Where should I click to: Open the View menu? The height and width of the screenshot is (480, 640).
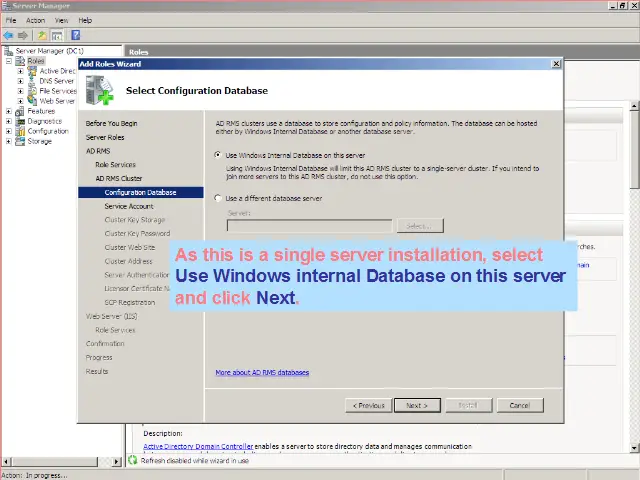point(62,20)
